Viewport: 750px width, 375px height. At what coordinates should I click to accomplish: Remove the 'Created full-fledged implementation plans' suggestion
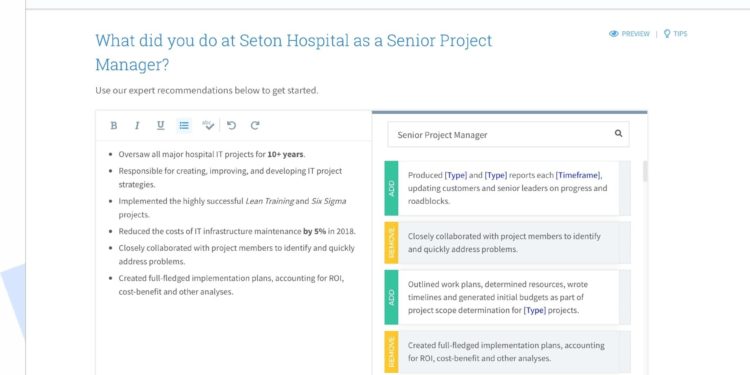click(x=391, y=352)
